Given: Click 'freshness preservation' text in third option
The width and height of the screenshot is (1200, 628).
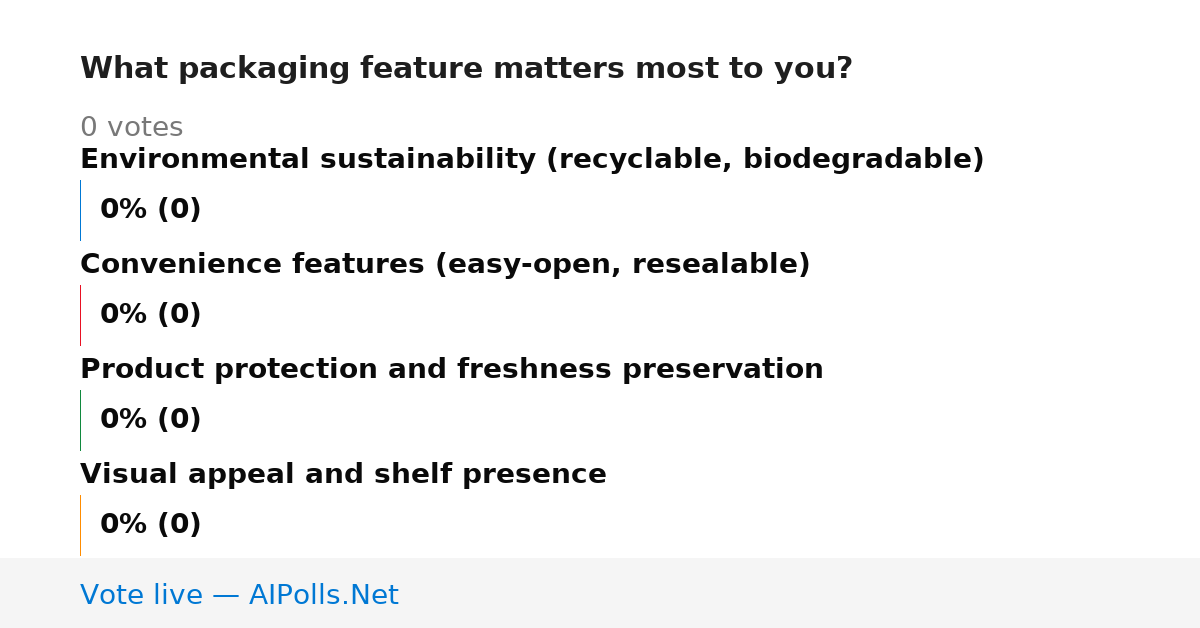Looking at the screenshot, I should [x=640, y=370].
